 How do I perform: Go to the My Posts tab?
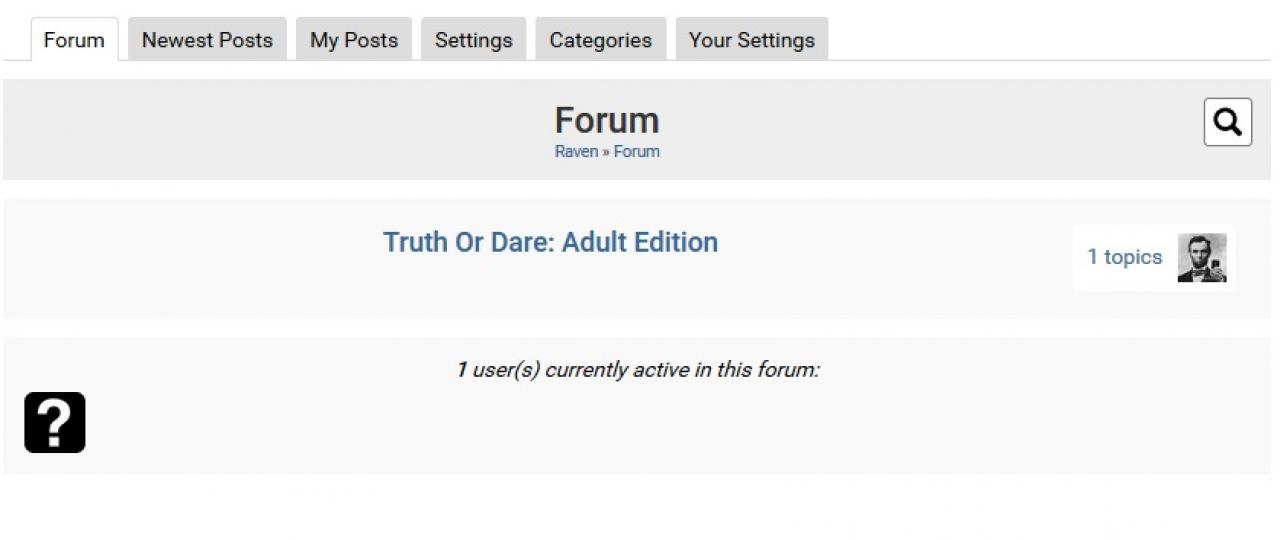point(354,40)
